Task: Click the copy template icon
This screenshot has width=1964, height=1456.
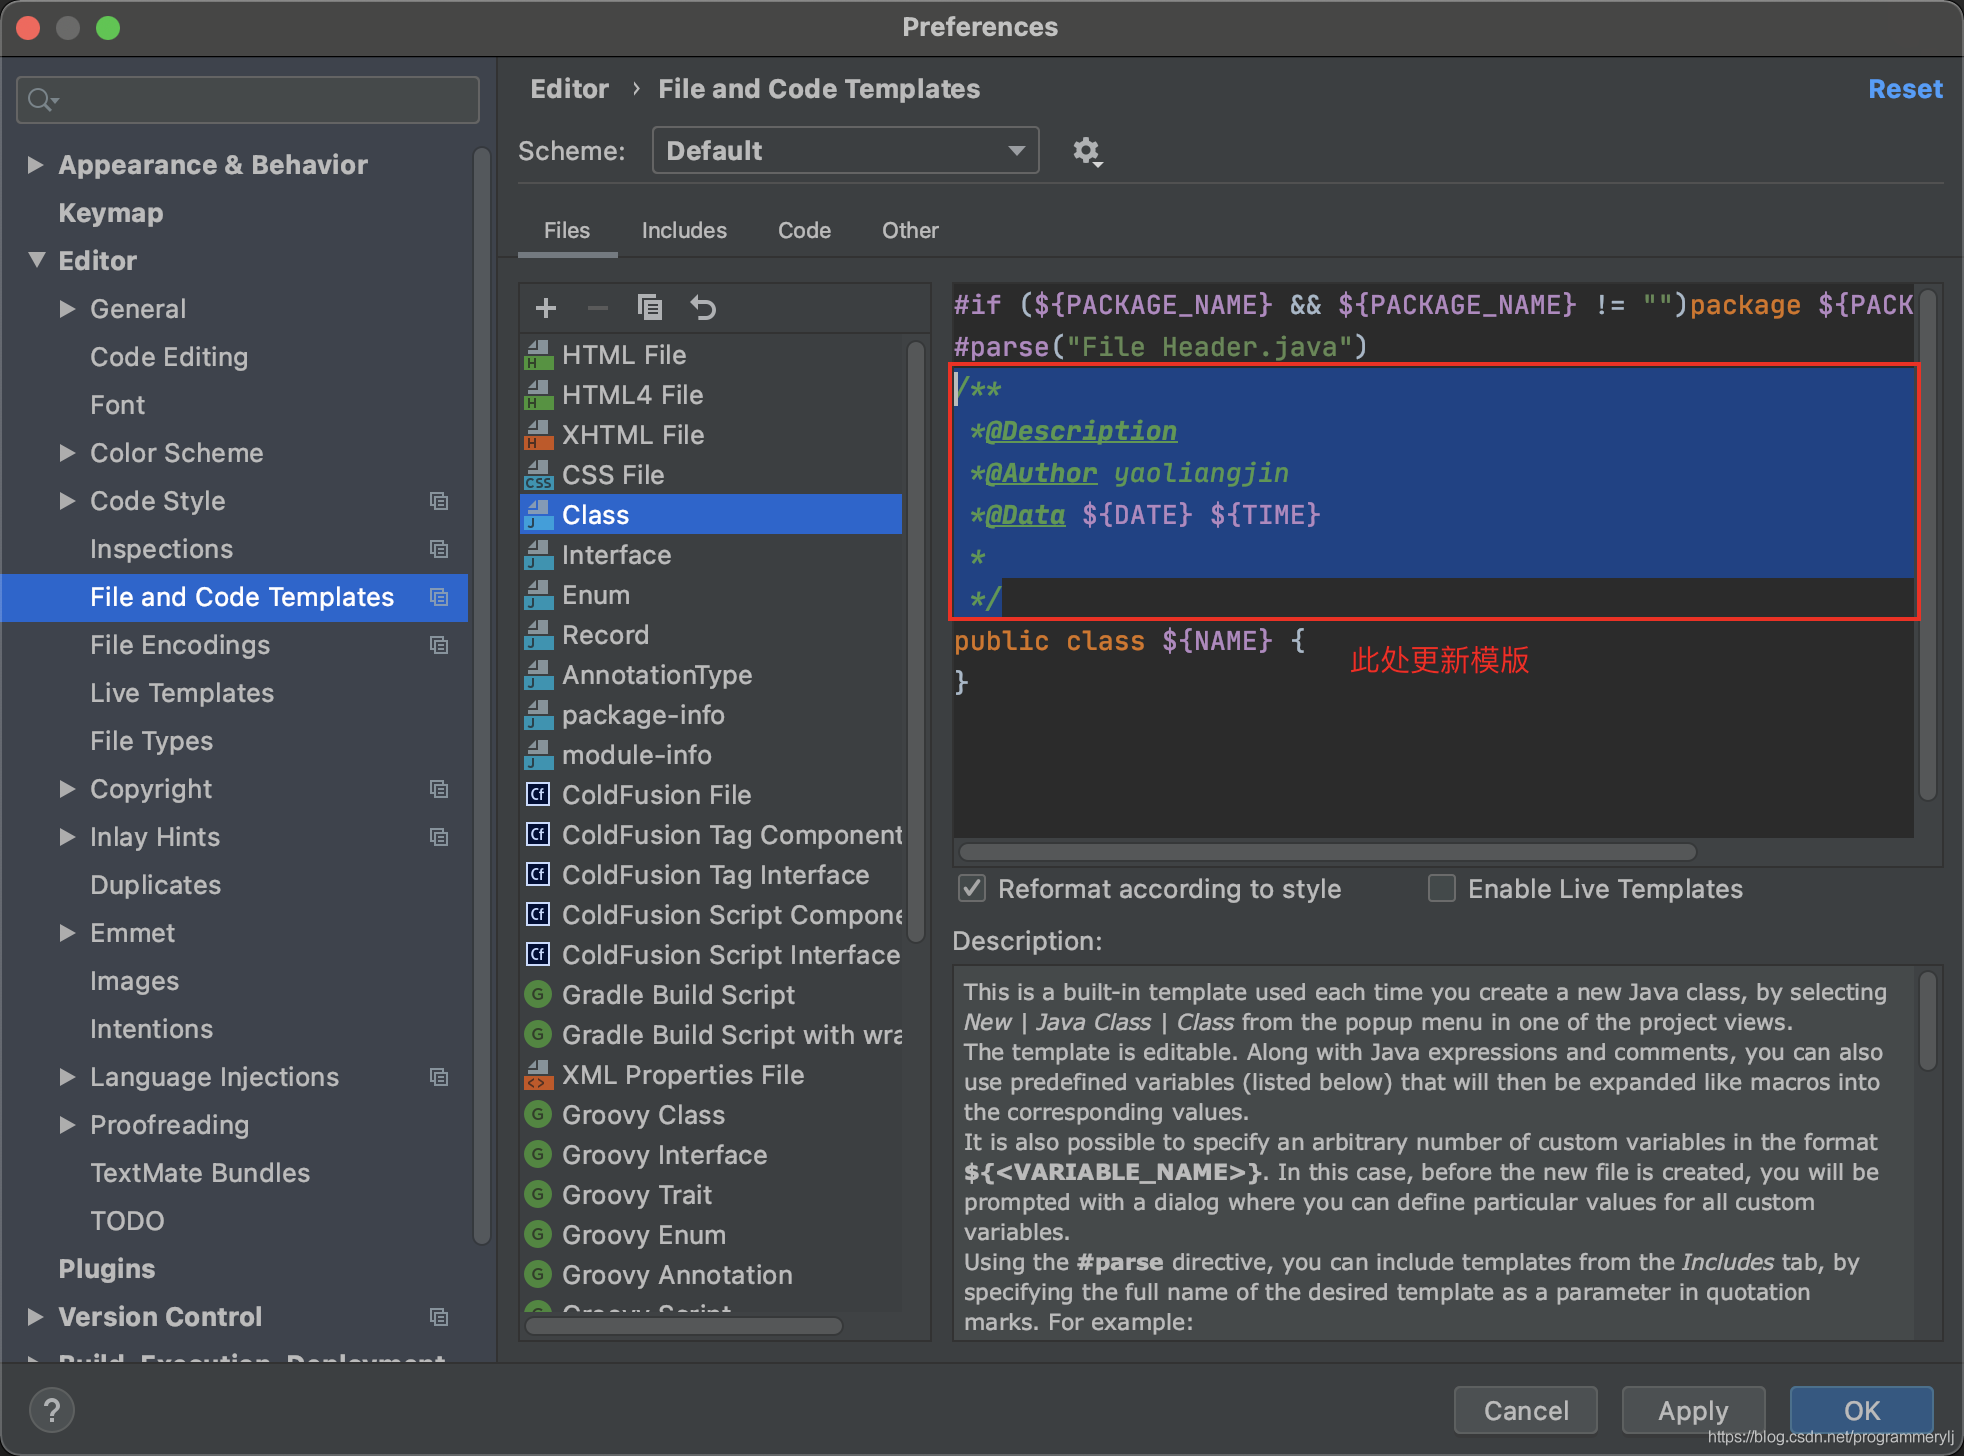Action: click(x=649, y=308)
